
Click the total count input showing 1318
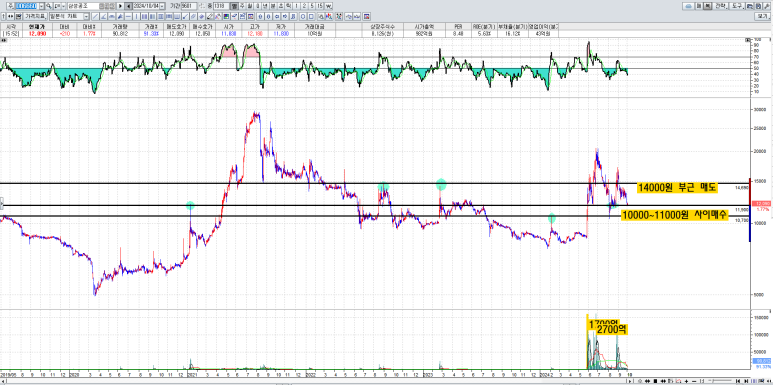tap(221, 6)
